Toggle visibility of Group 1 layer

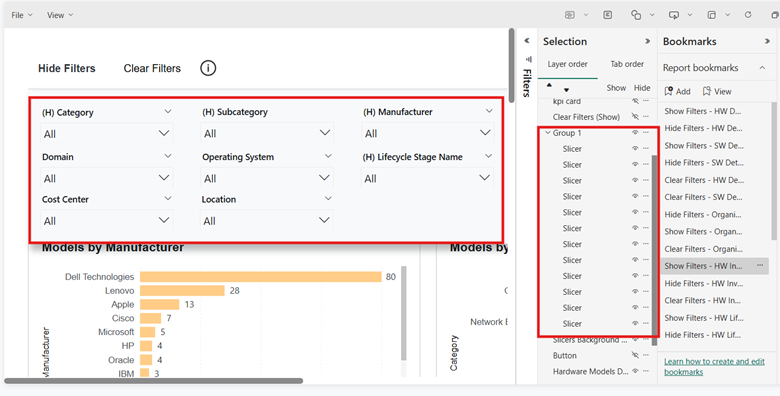[635, 133]
